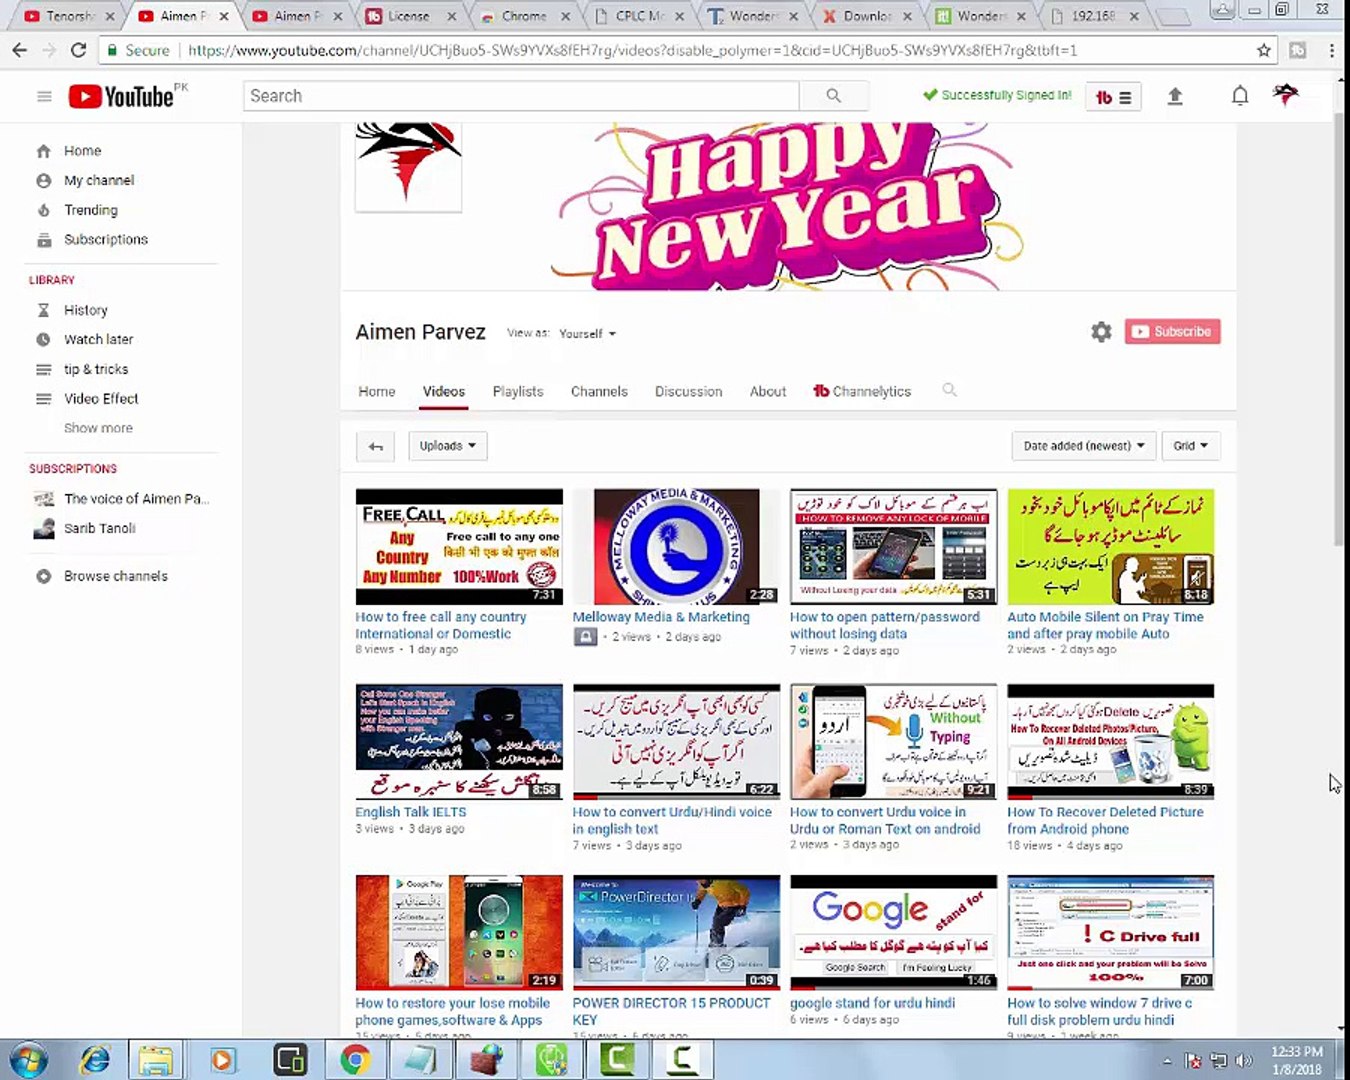Open Windows Media Player from taskbar
Image resolution: width=1350 pixels, height=1080 pixels.
pyautogui.click(x=222, y=1059)
